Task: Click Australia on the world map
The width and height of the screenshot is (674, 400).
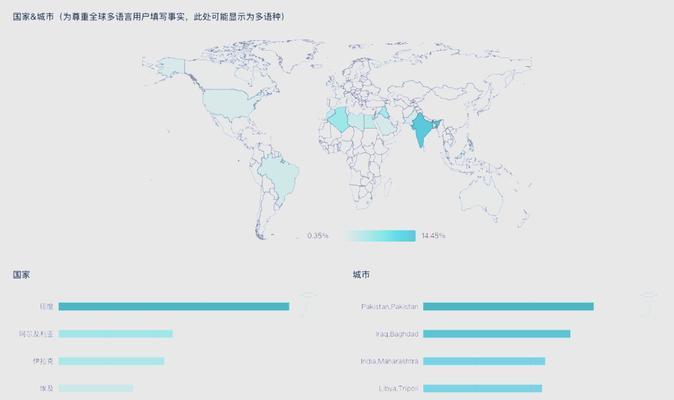Action: (x=481, y=197)
